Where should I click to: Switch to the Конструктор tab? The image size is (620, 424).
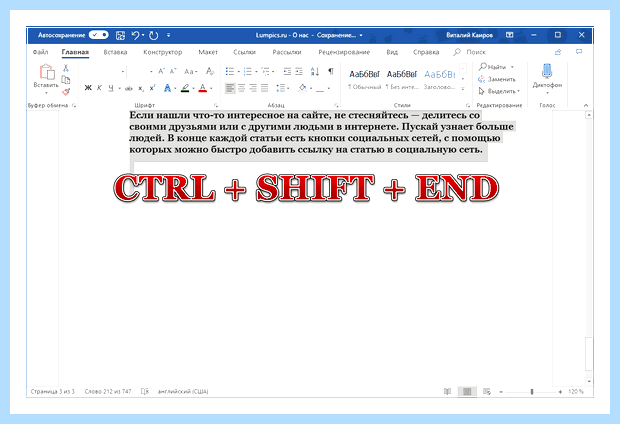(x=163, y=52)
